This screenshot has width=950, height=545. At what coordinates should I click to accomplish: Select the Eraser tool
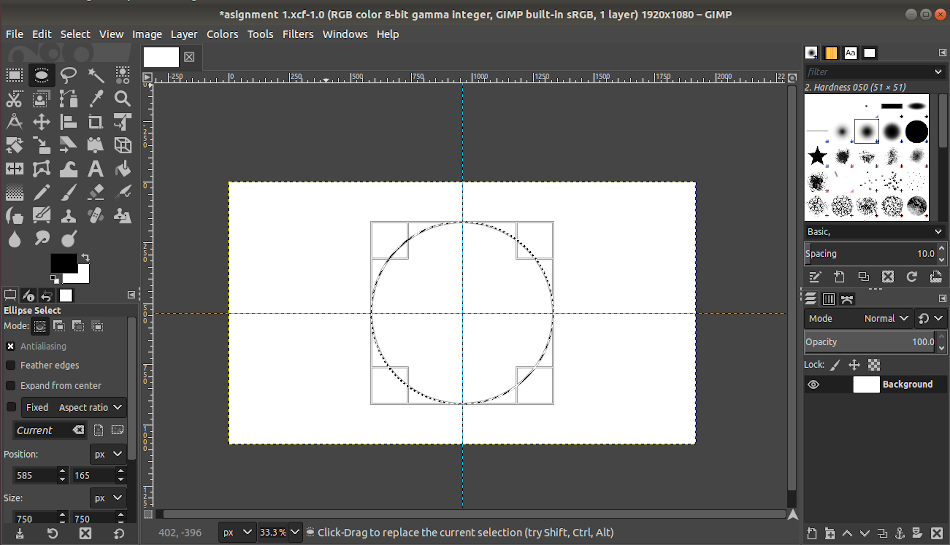tap(96, 193)
